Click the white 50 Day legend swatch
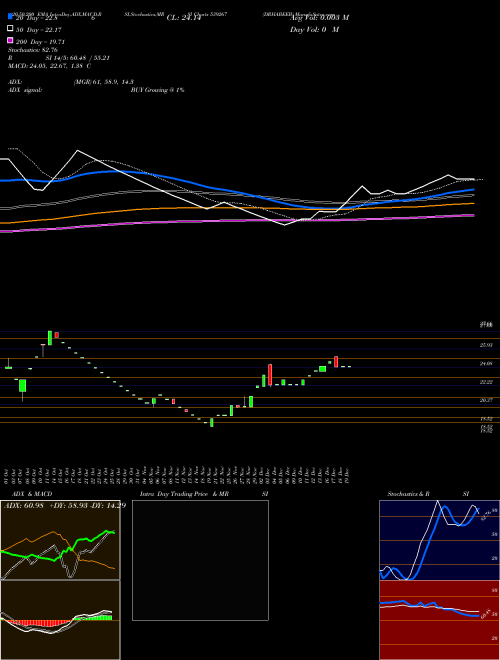The image size is (500, 660). pos(10,29)
